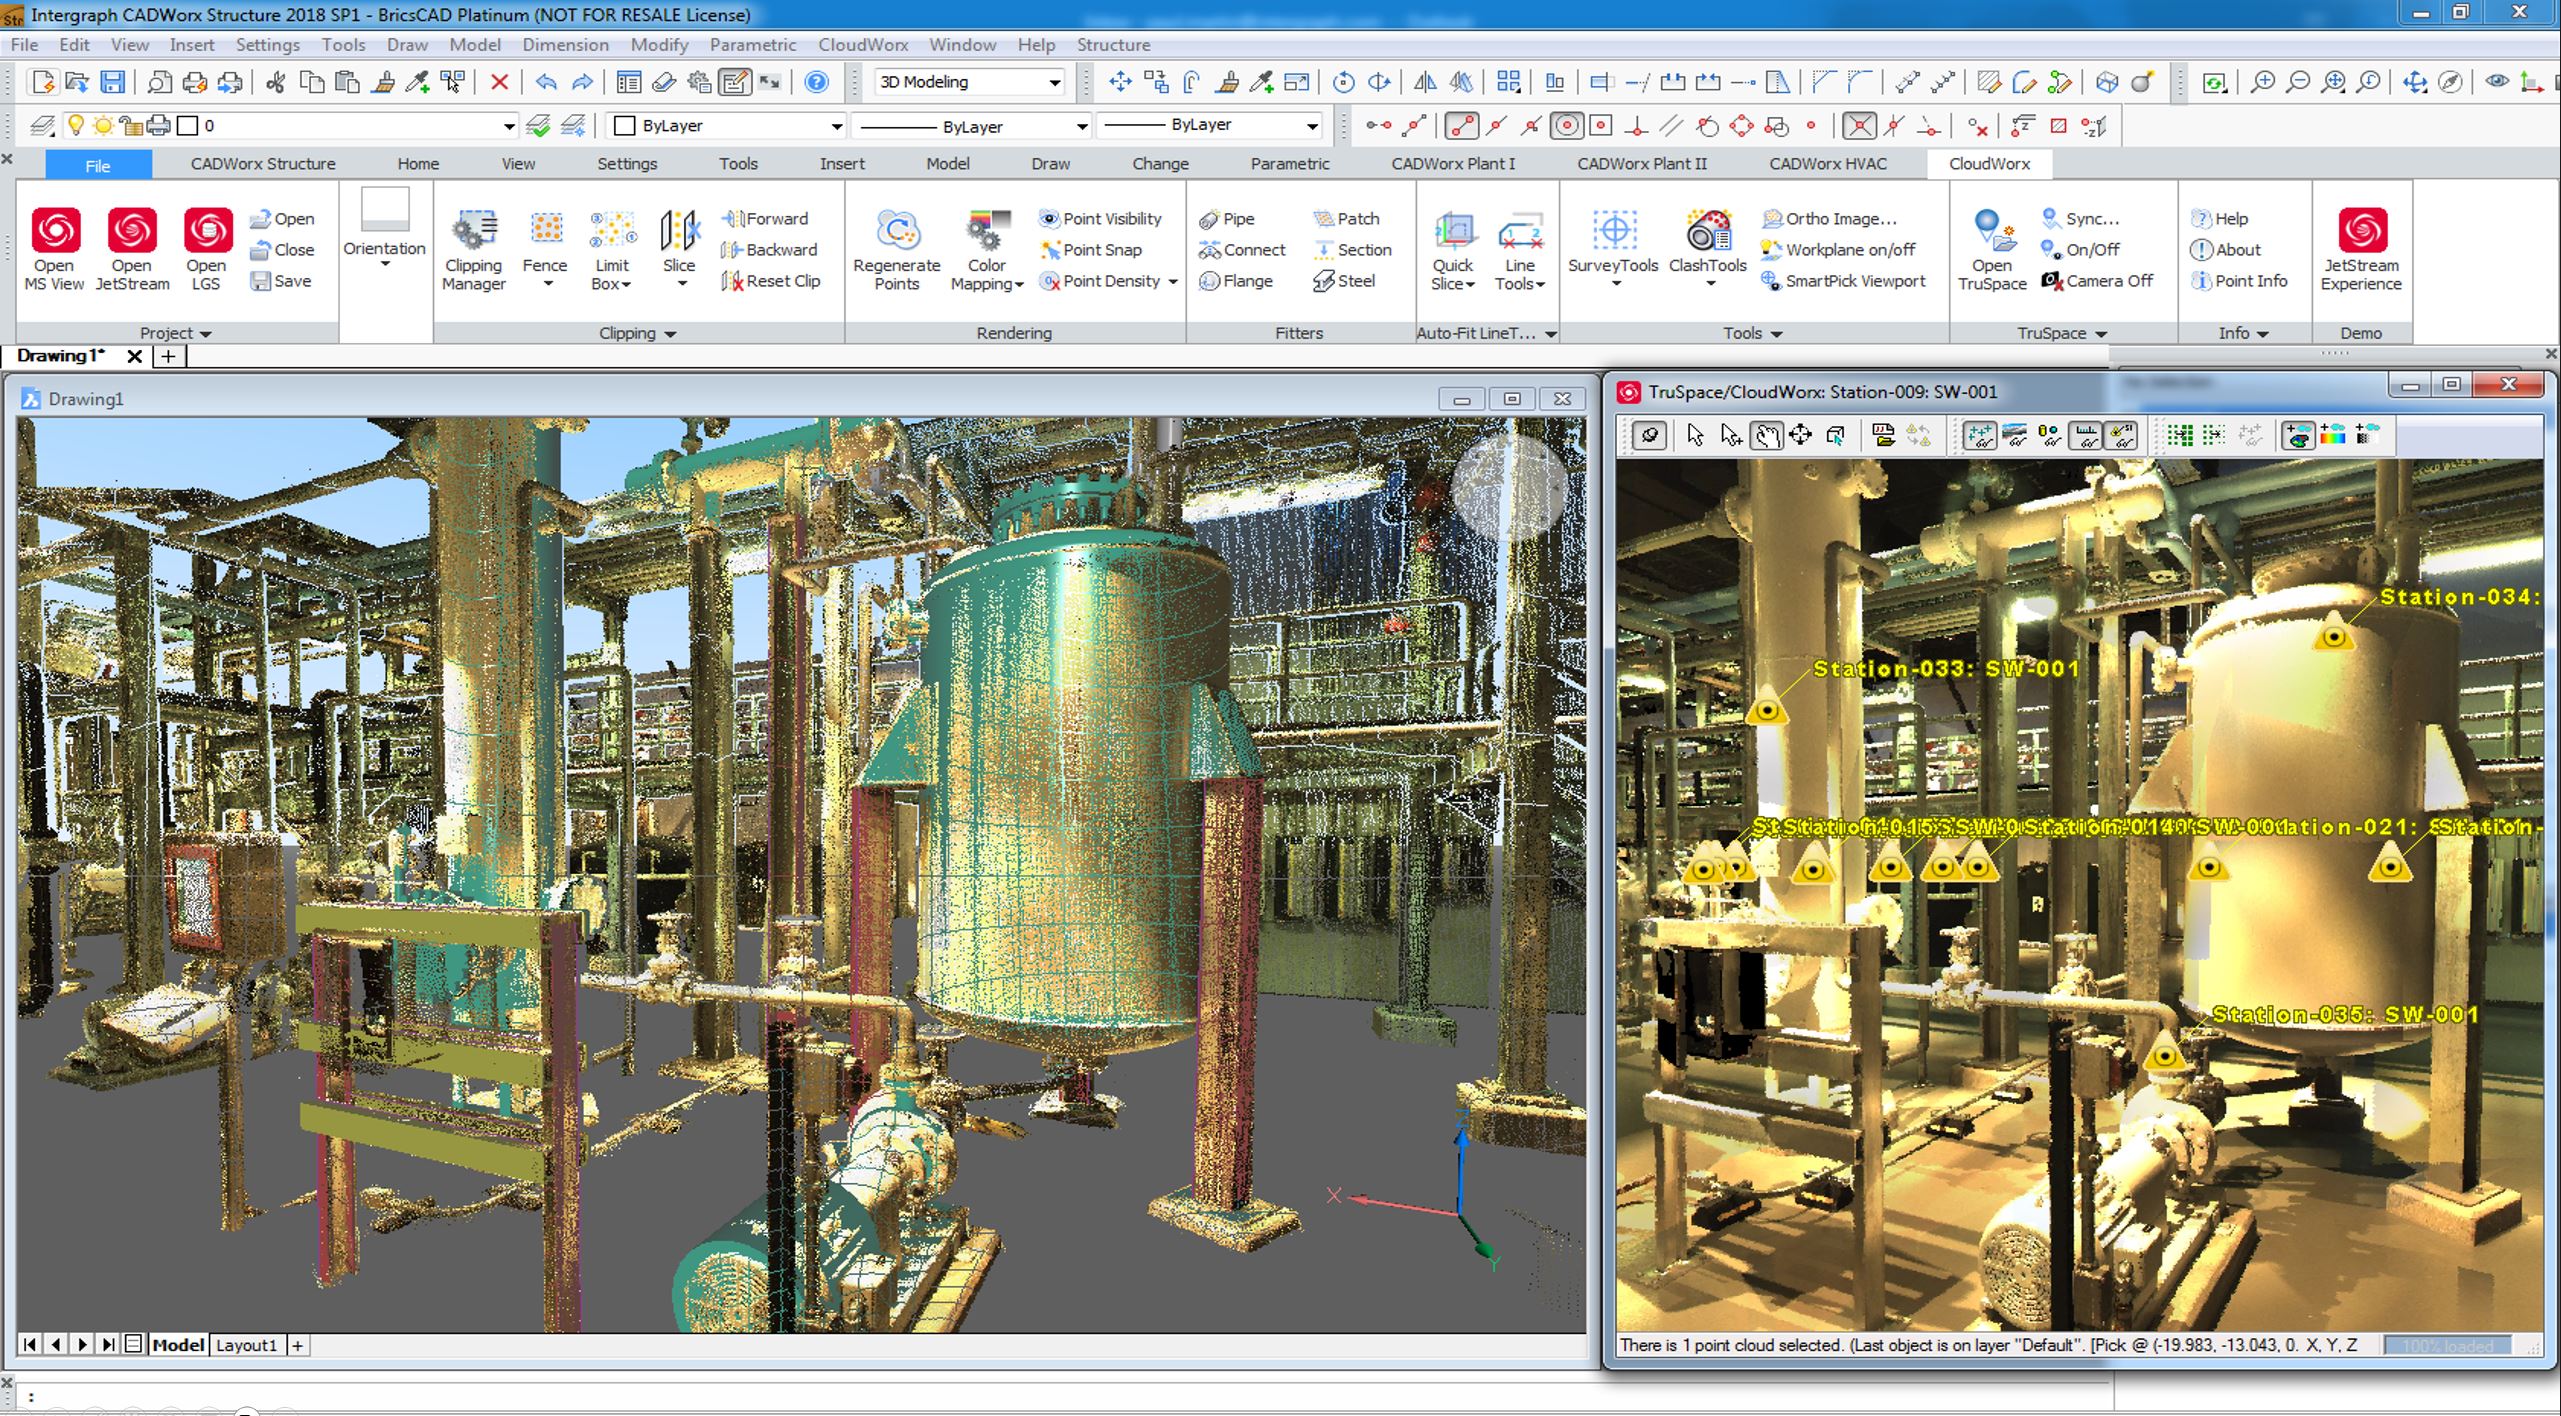Turn Camera Off in TruSpace panel
2561x1416 pixels.
coord(2098,281)
